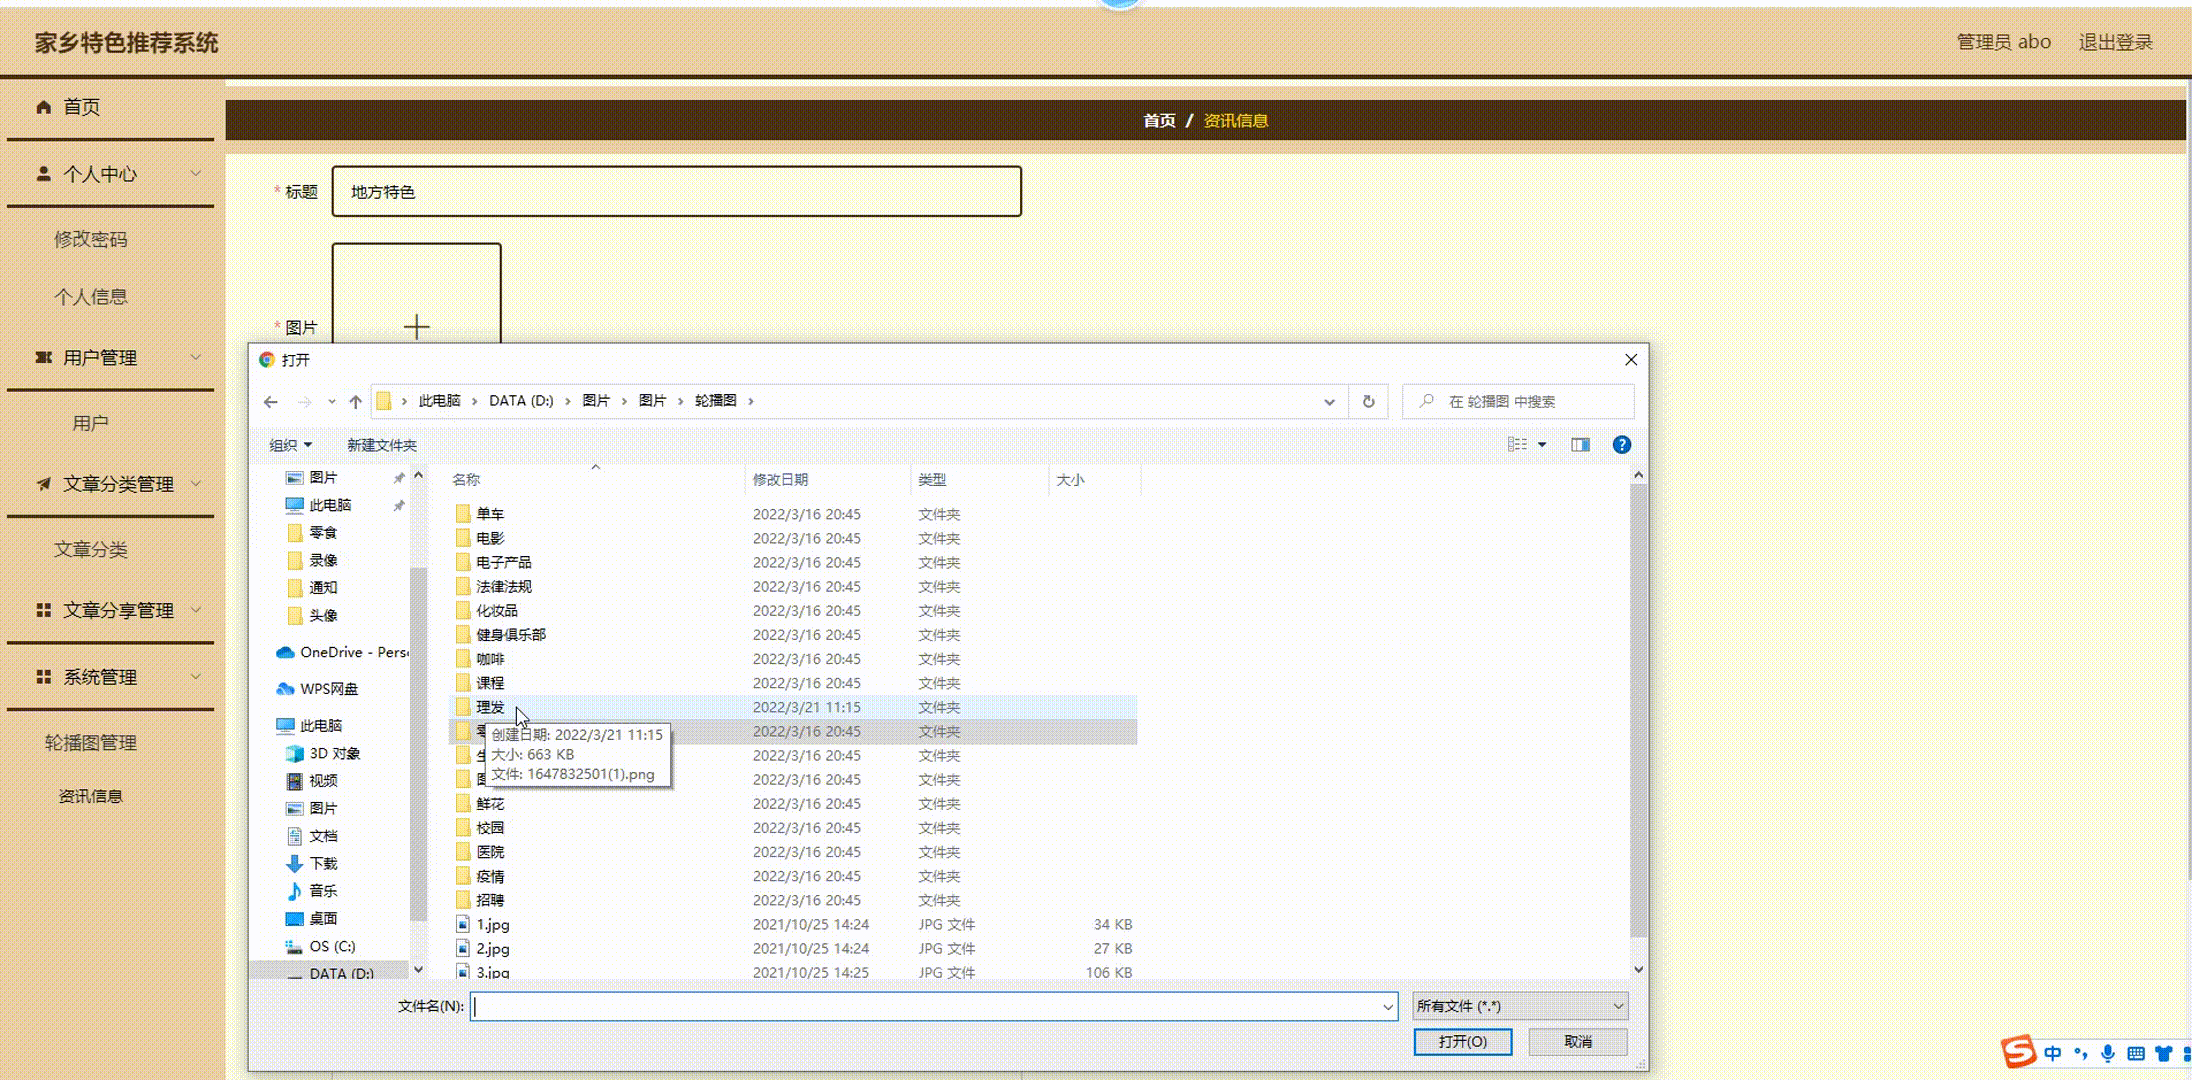Open the address bar history dropdown

[x=1329, y=402]
